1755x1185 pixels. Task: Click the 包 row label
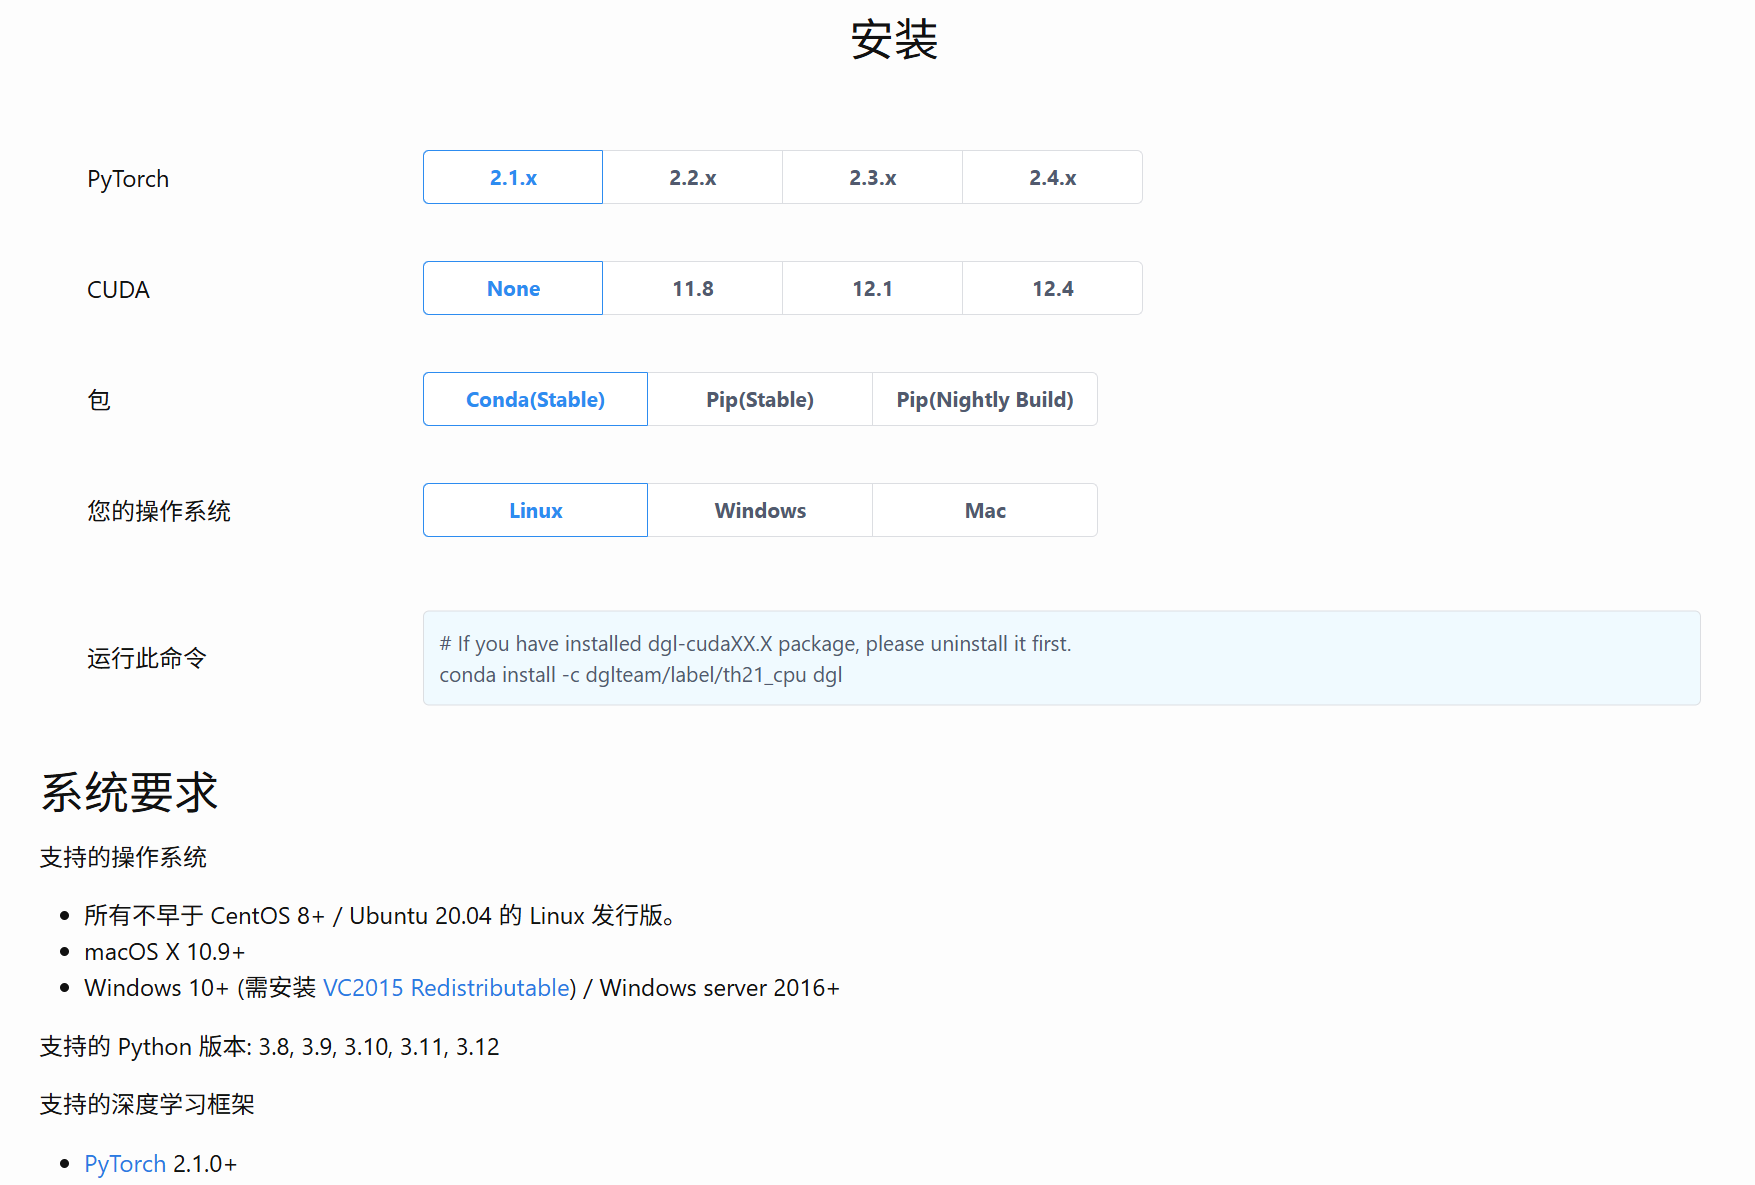(99, 400)
